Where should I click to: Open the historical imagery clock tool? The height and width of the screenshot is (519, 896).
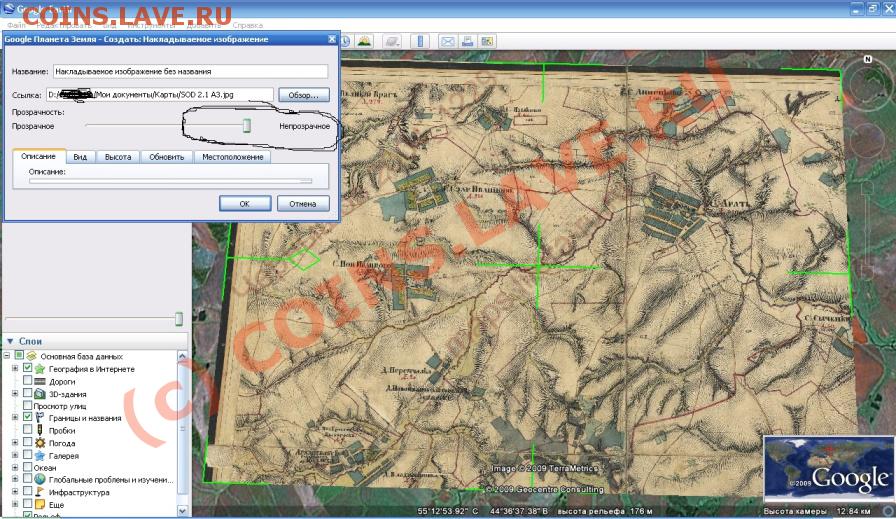coord(346,41)
